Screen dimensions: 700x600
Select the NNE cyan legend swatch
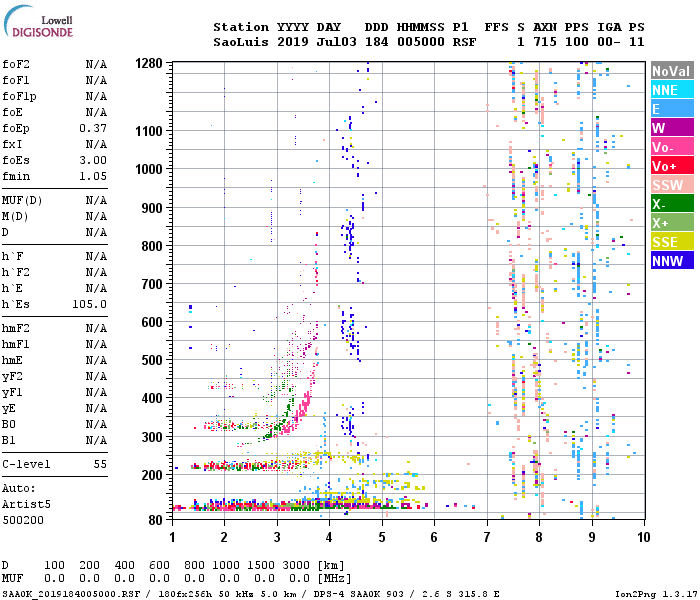[x=672, y=90]
